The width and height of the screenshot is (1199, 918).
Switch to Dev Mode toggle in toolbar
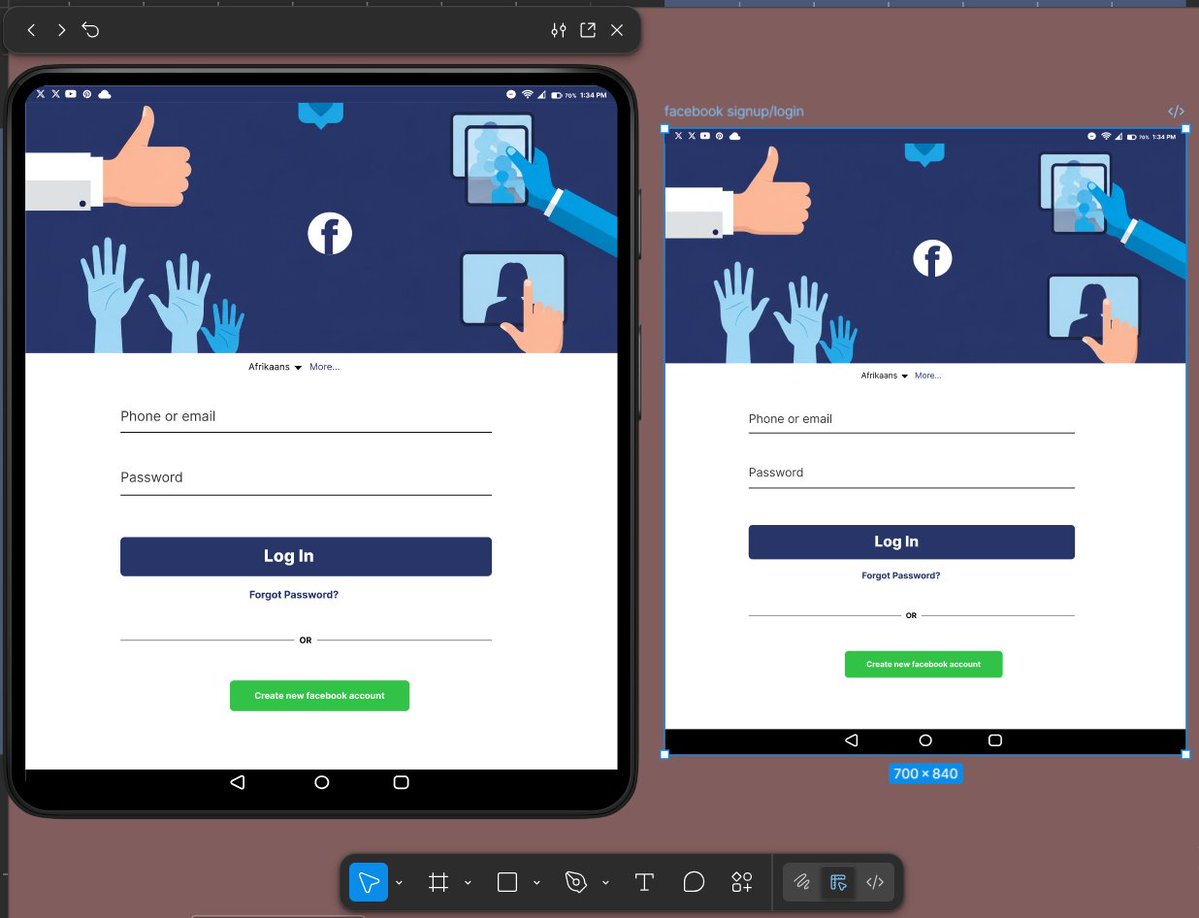click(875, 882)
